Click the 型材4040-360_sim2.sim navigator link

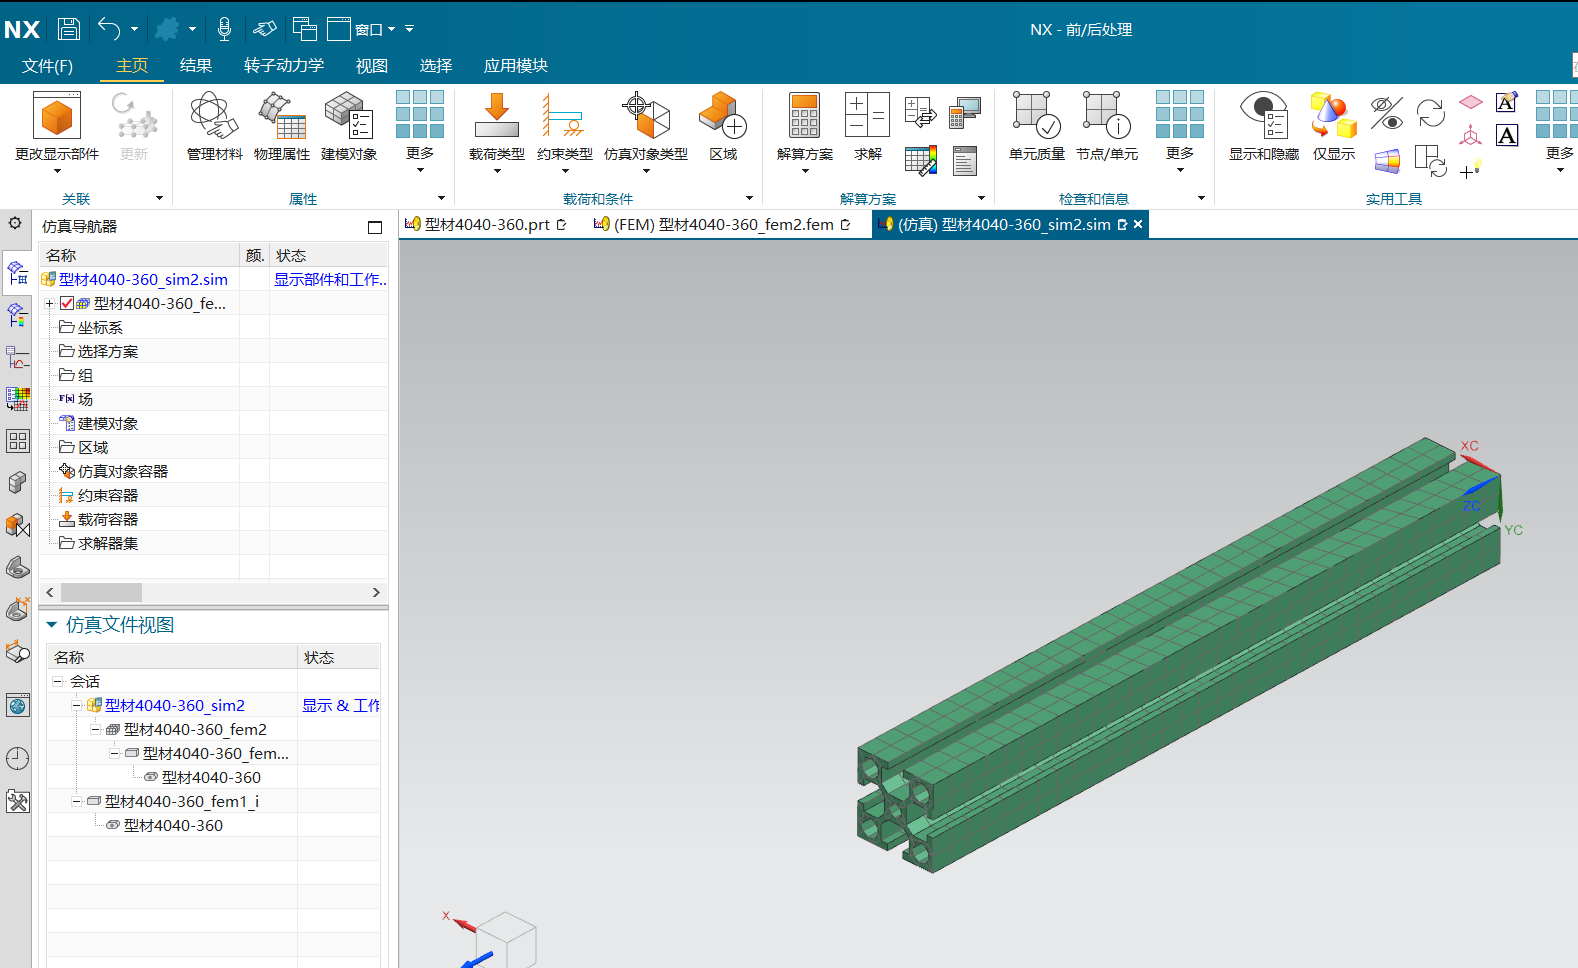pyautogui.click(x=143, y=279)
